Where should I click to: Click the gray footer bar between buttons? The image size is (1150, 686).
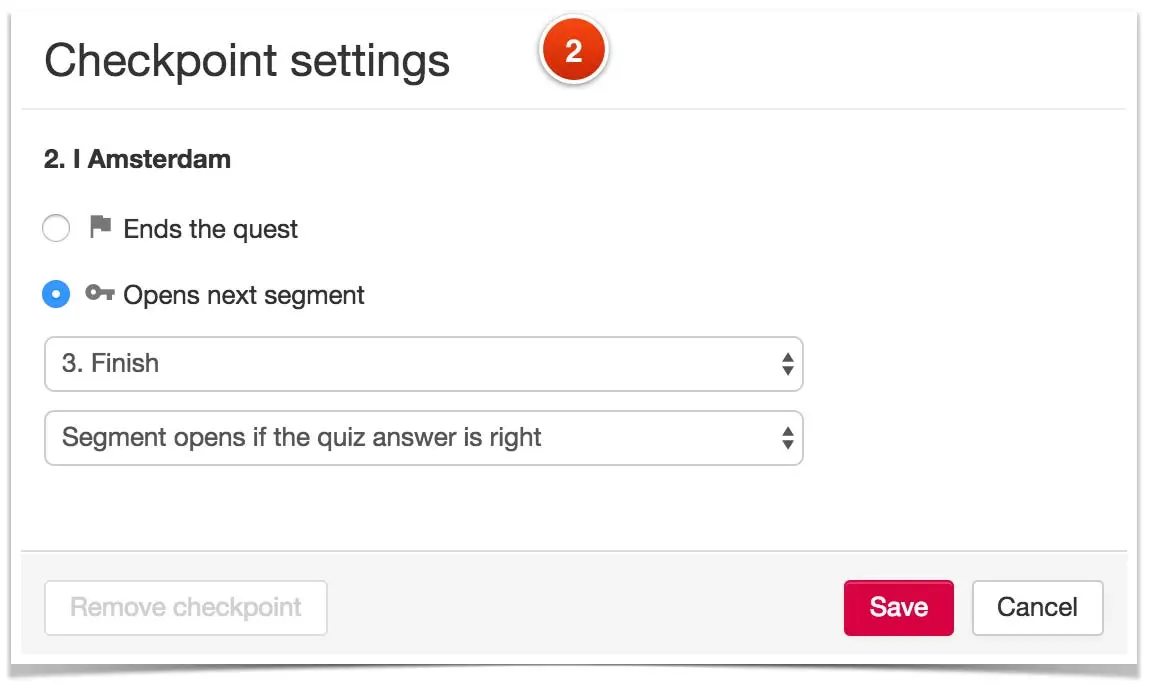[585, 607]
